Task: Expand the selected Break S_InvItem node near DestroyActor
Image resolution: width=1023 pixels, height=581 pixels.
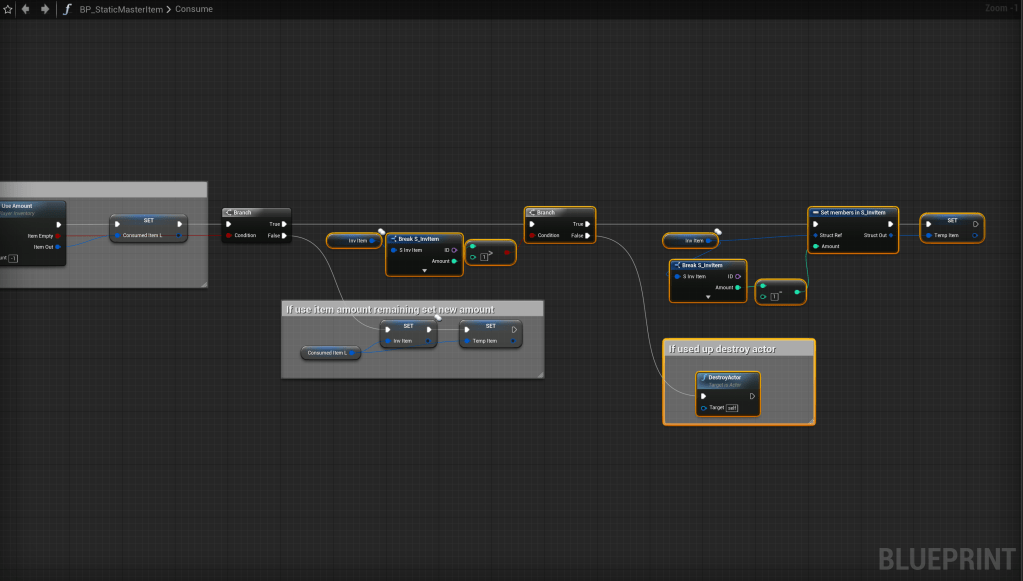Action: coord(707,297)
